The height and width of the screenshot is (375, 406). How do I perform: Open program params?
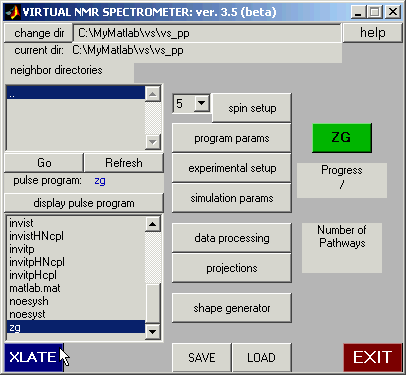232,138
